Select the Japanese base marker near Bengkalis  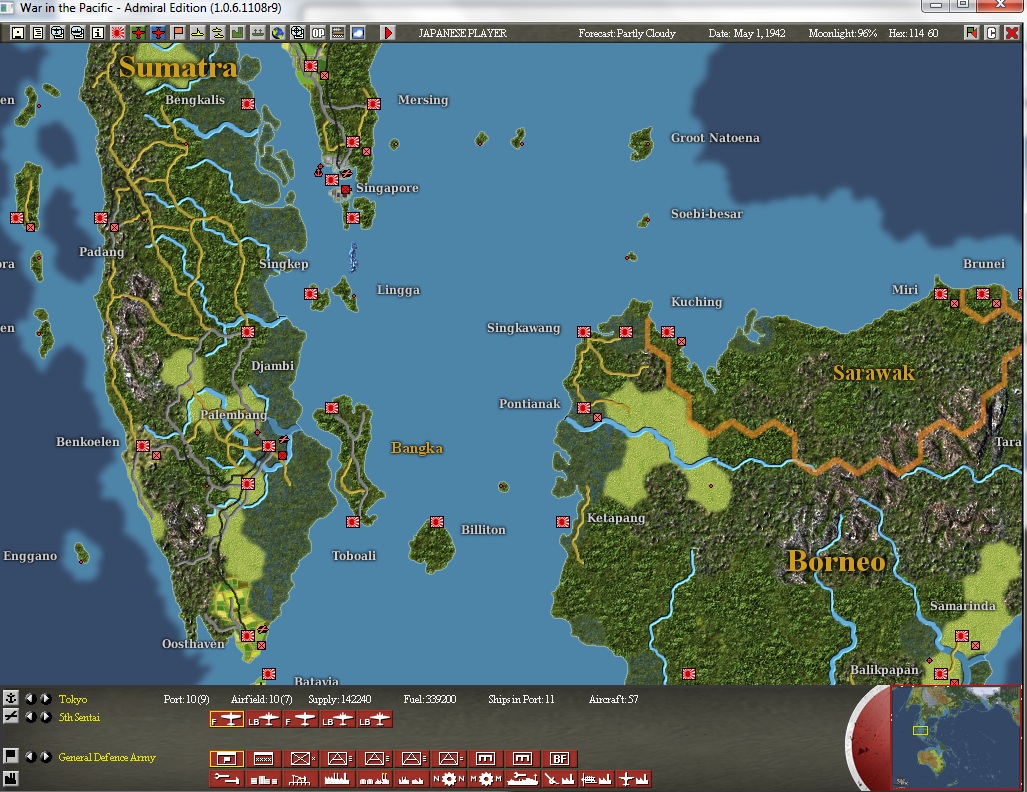click(248, 104)
